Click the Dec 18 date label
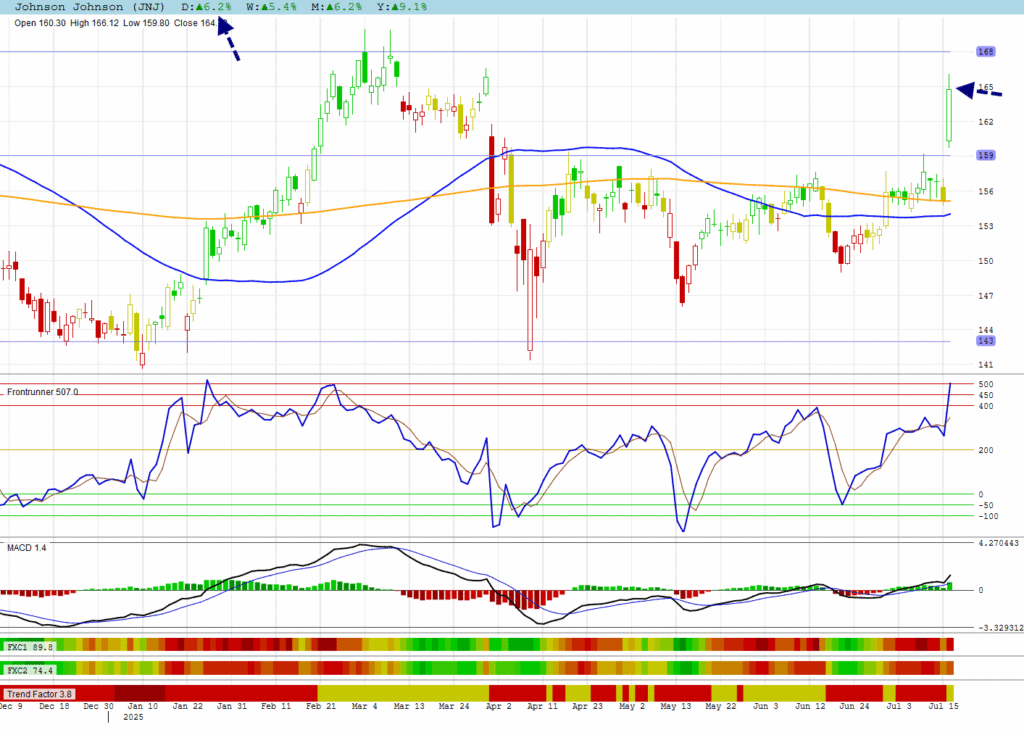The width and height of the screenshot is (1024, 735). (x=54, y=706)
